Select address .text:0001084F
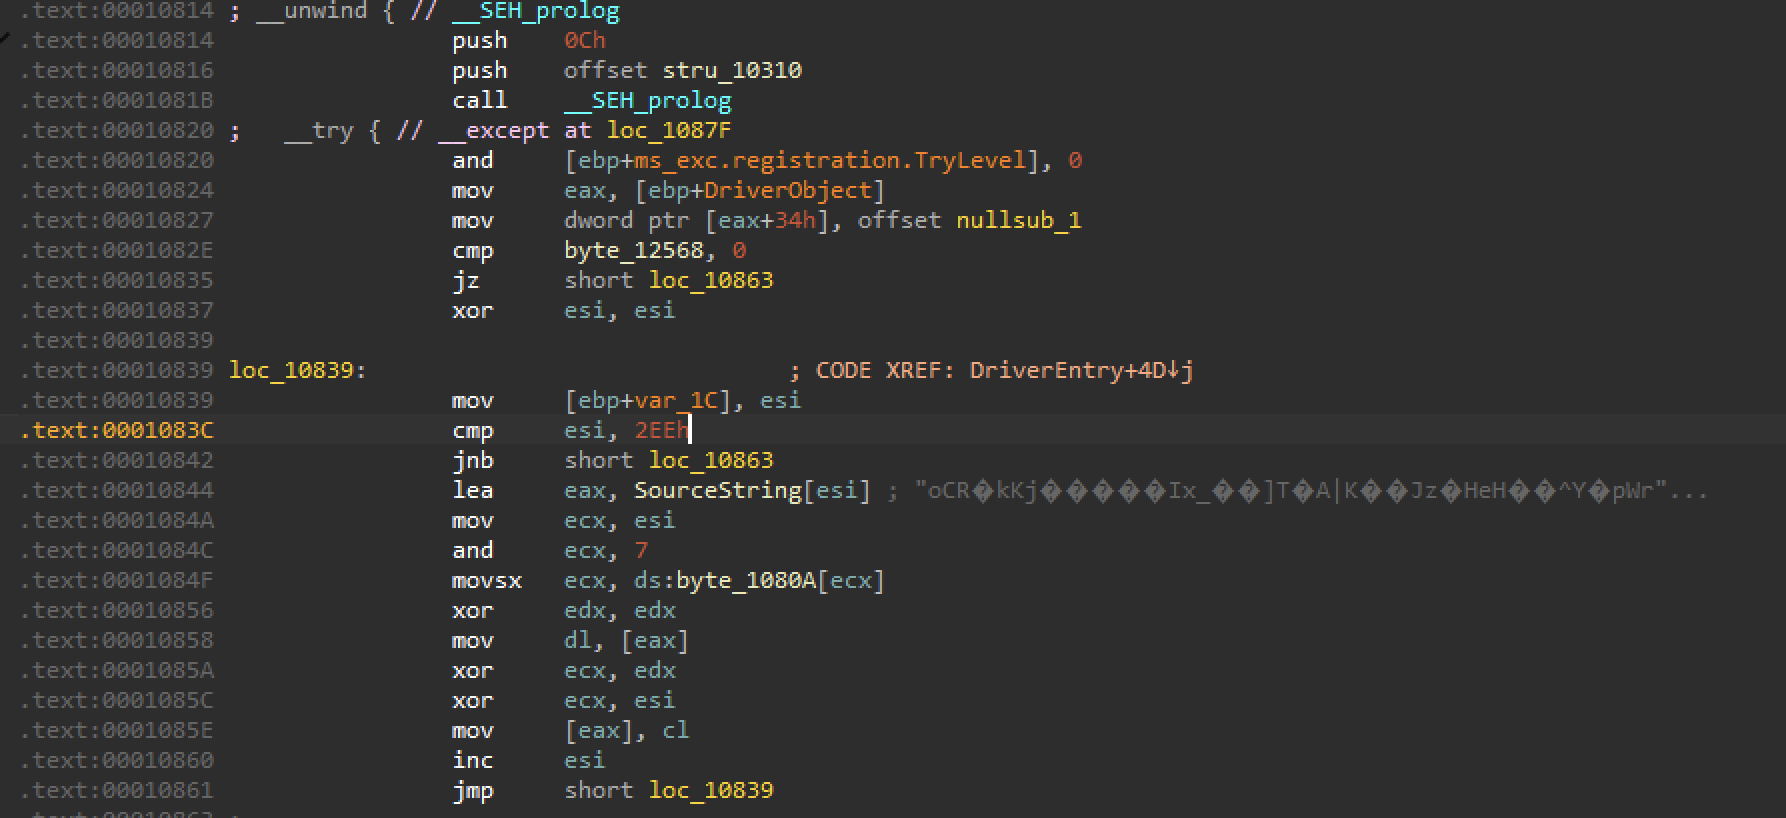This screenshot has width=1786, height=818. coord(117,580)
